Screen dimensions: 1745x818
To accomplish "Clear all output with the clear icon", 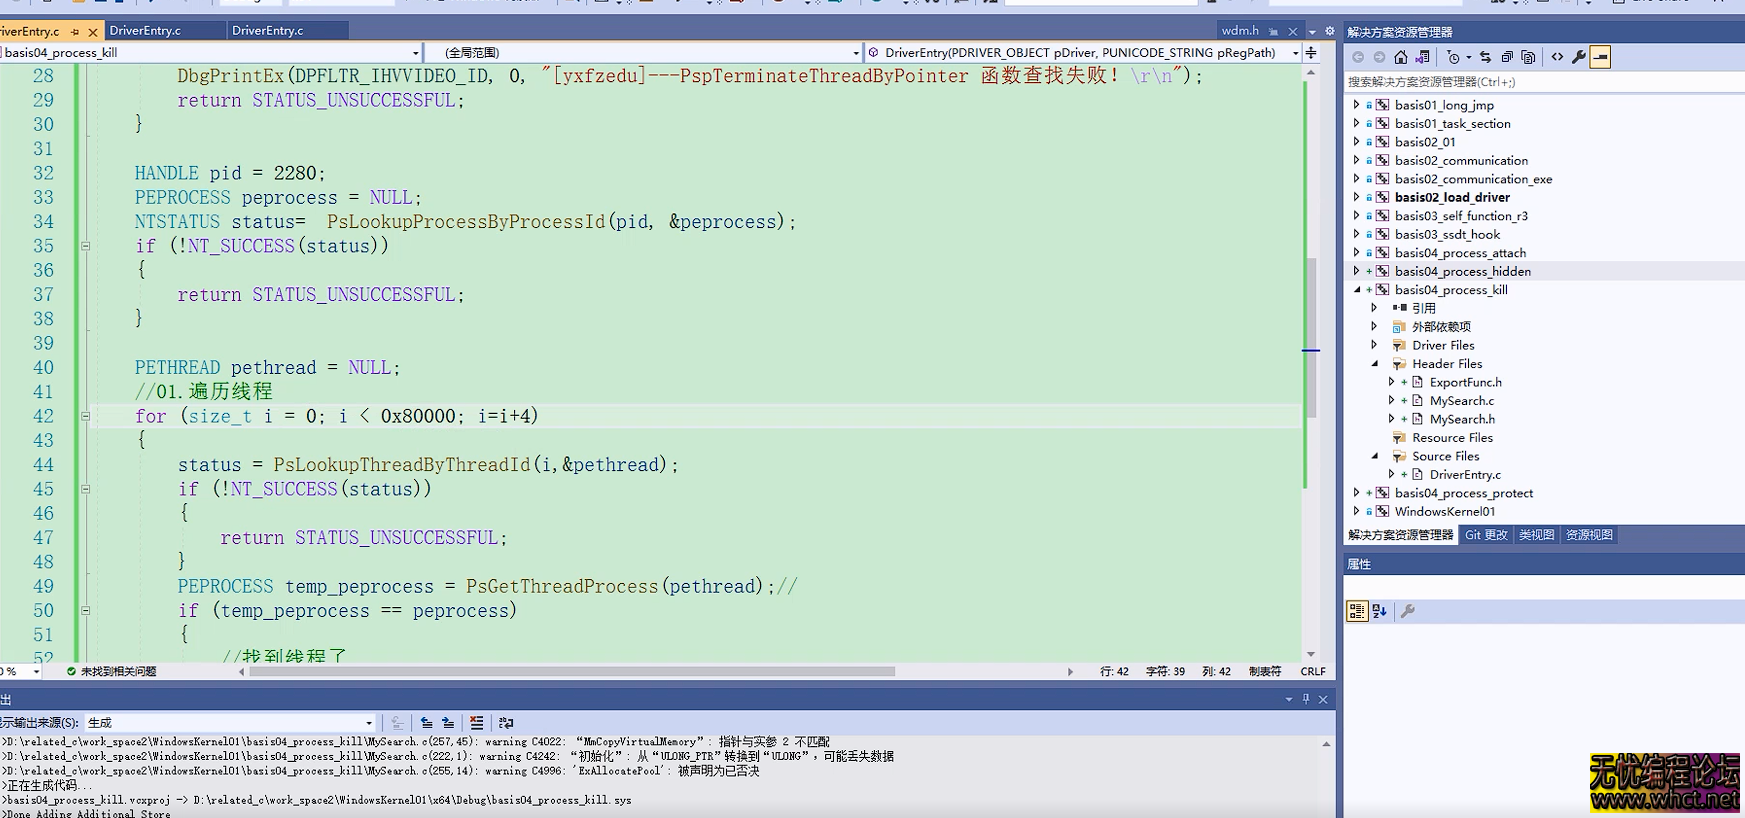I will pos(476,723).
